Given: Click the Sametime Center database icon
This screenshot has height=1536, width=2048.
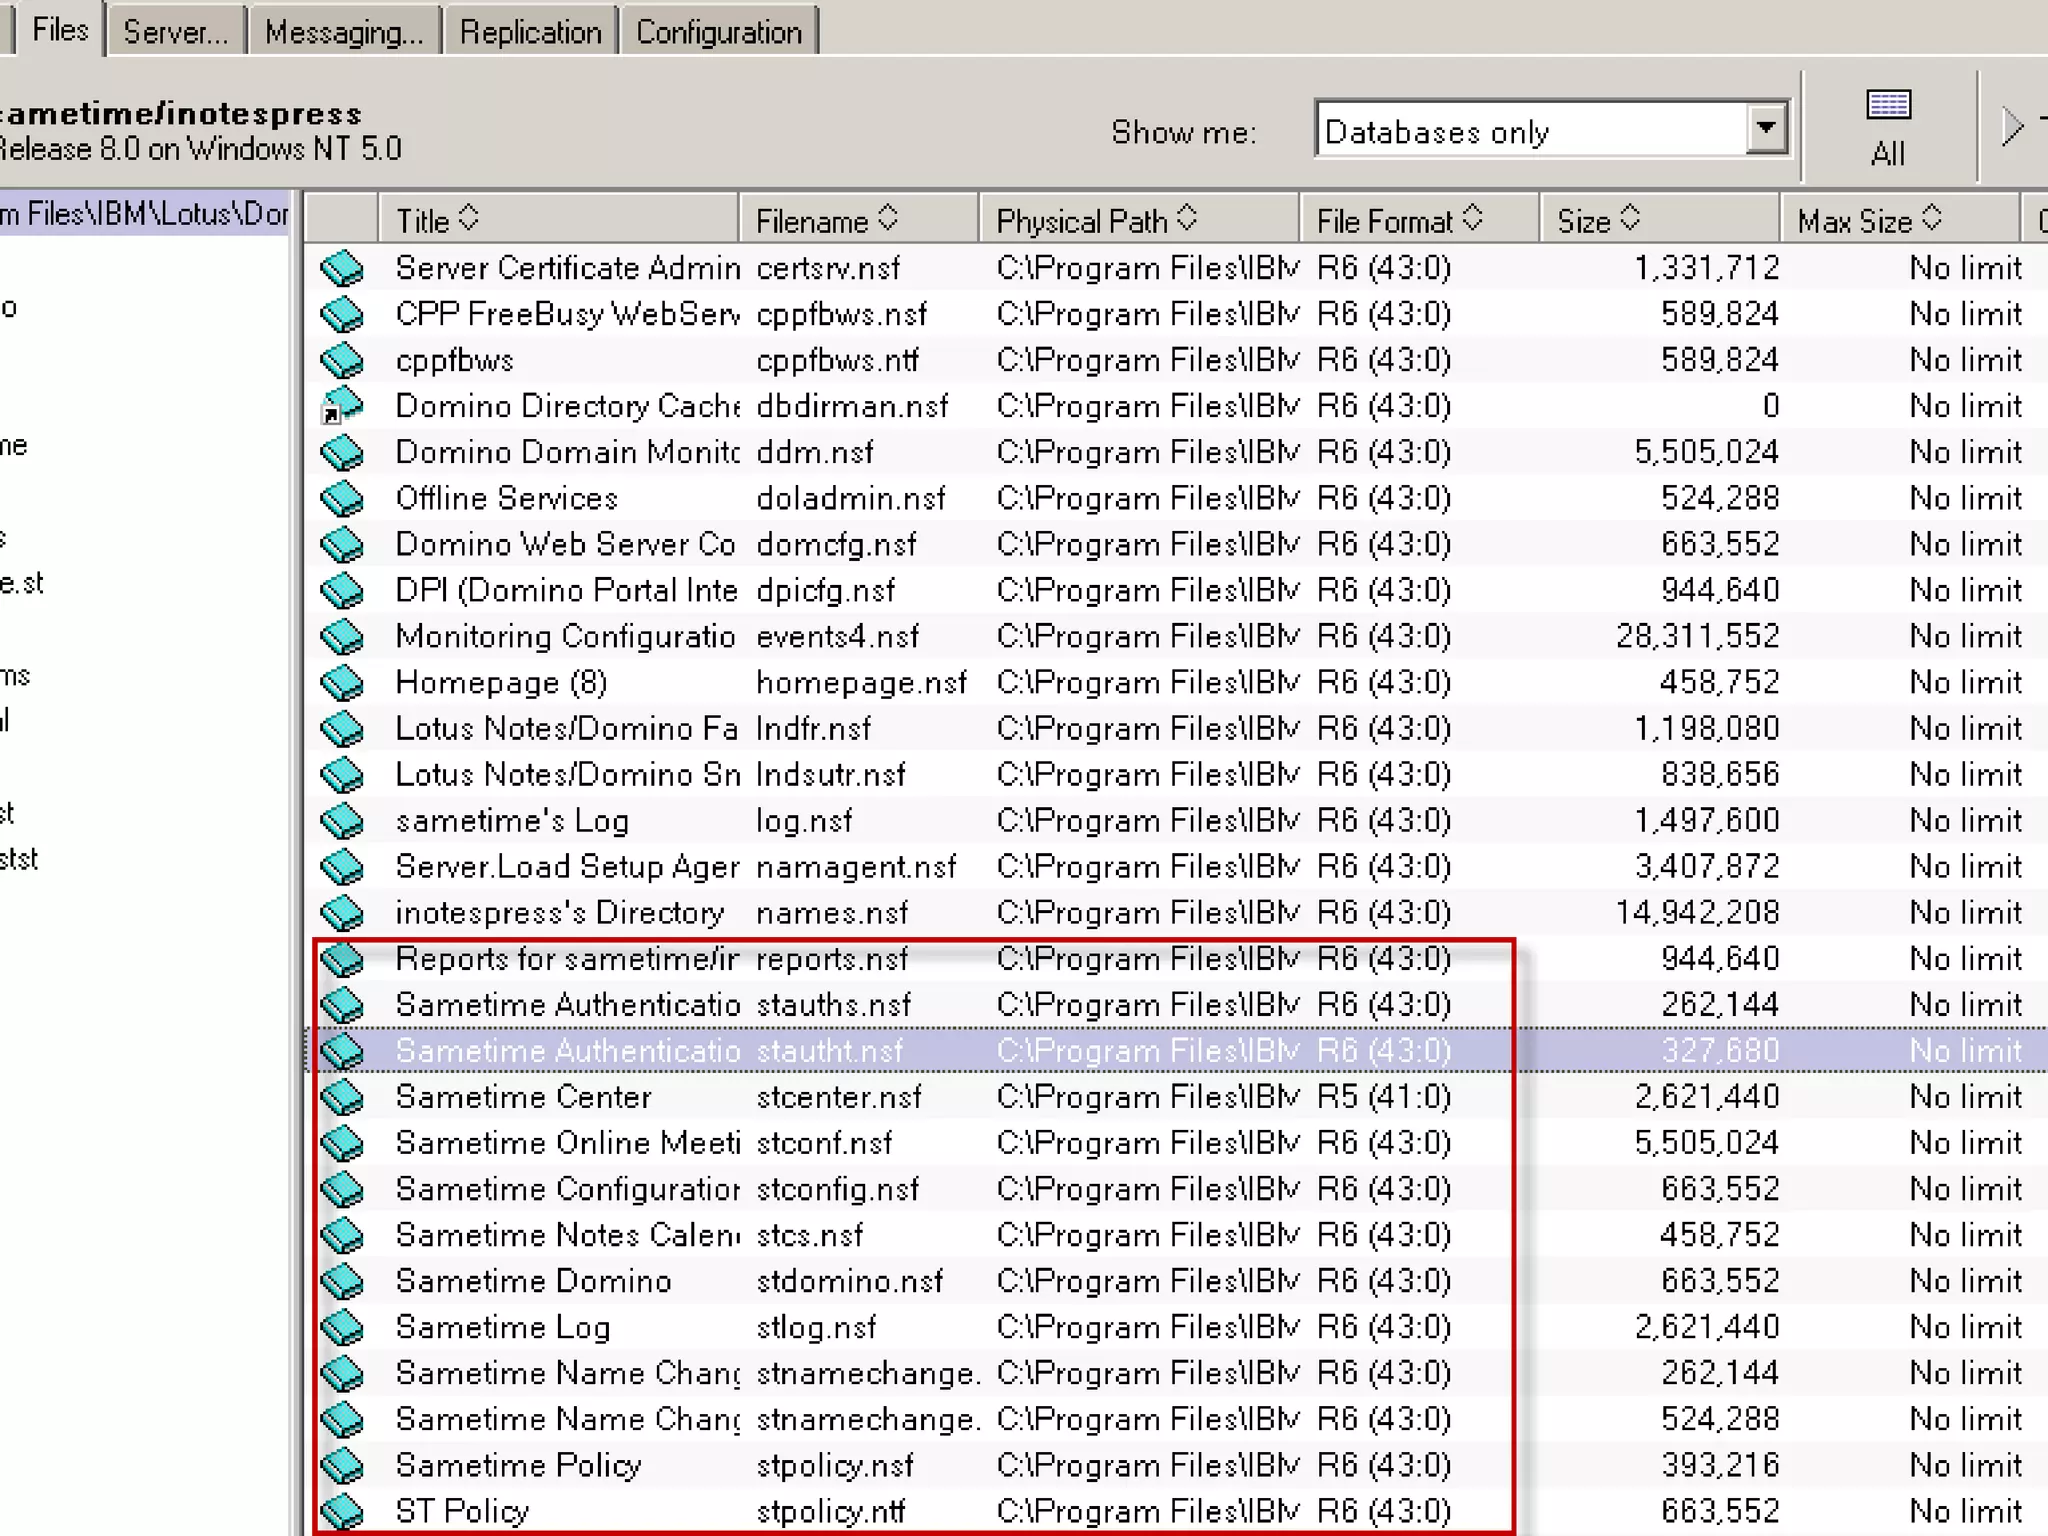Looking at the screenshot, I should tap(342, 1097).
